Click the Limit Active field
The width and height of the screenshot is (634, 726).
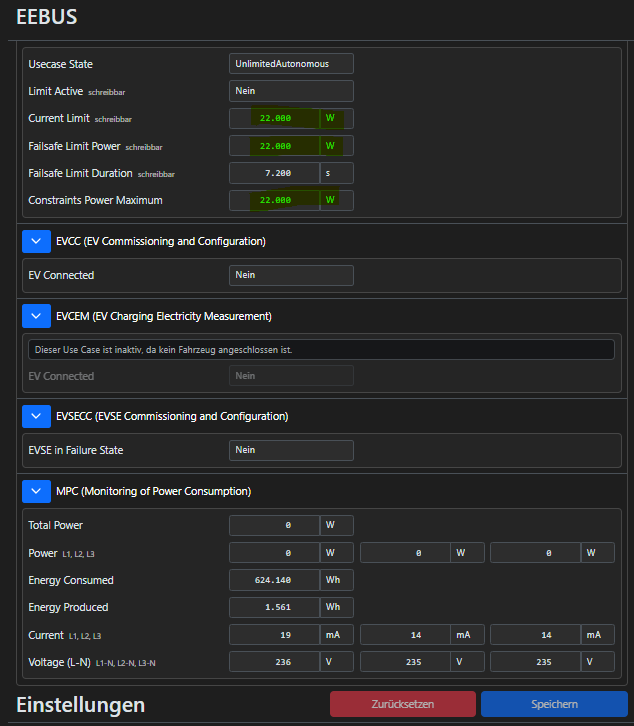(x=291, y=91)
